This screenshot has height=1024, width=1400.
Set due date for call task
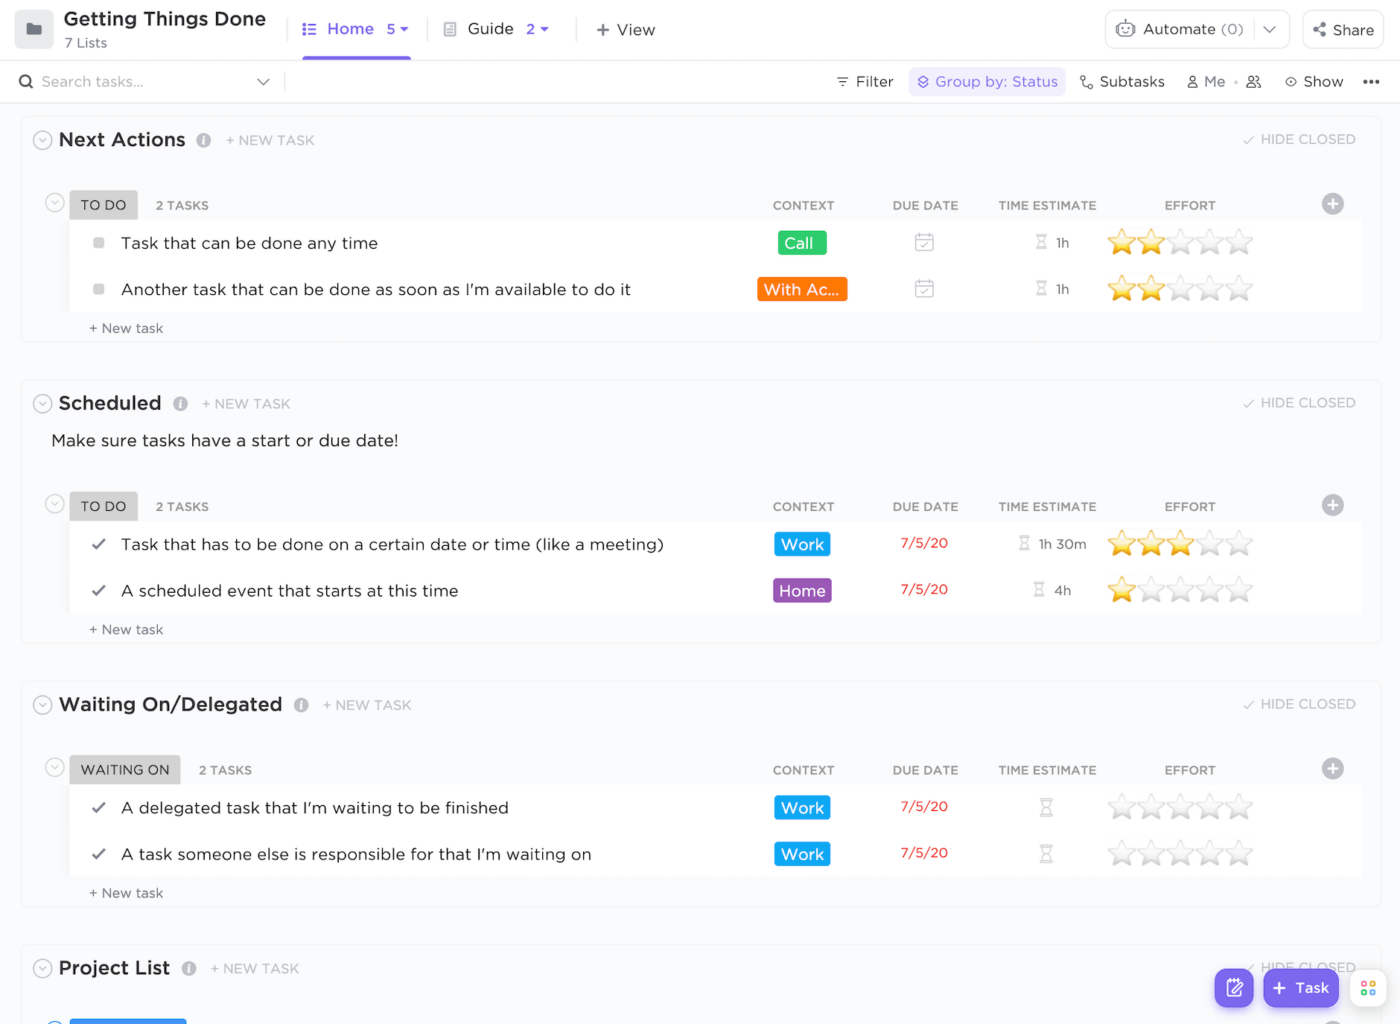pyautogui.click(x=924, y=243)
